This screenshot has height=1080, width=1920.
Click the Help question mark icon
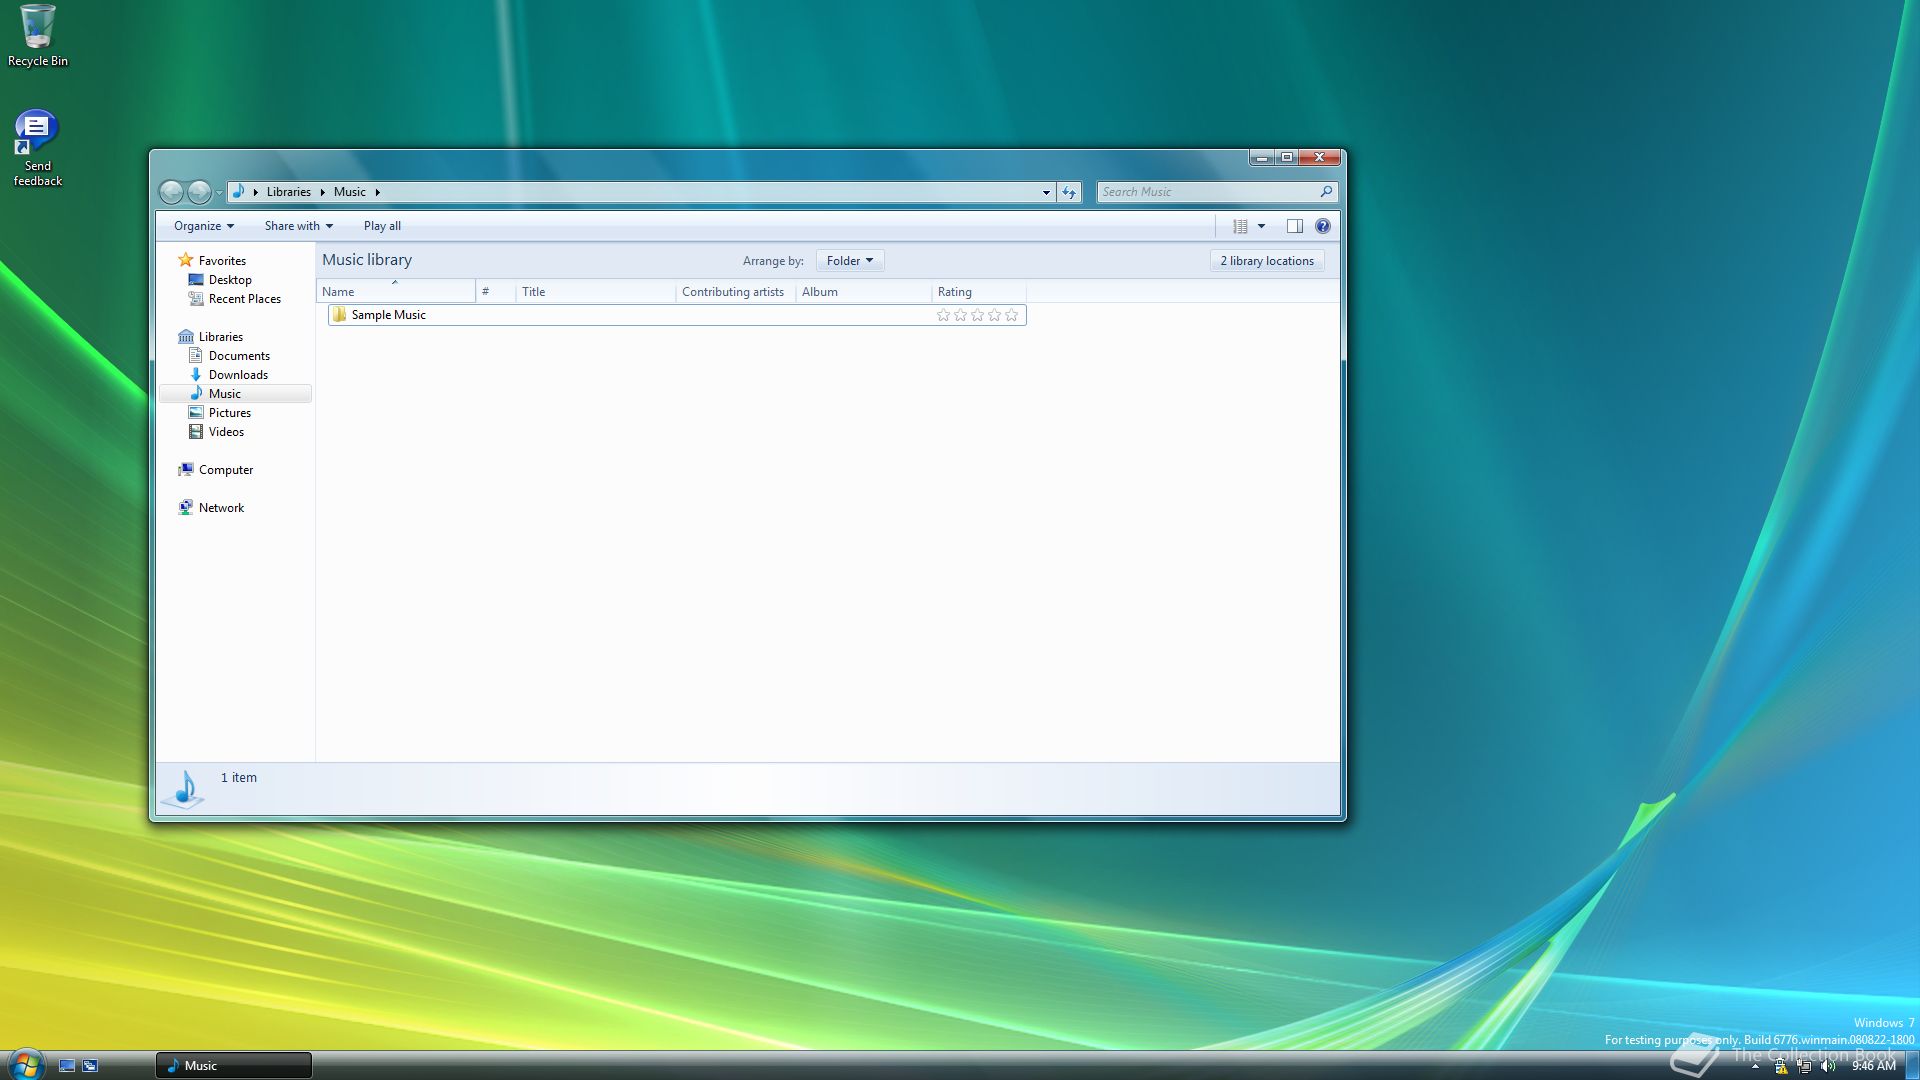click(x=1323, y=226)
